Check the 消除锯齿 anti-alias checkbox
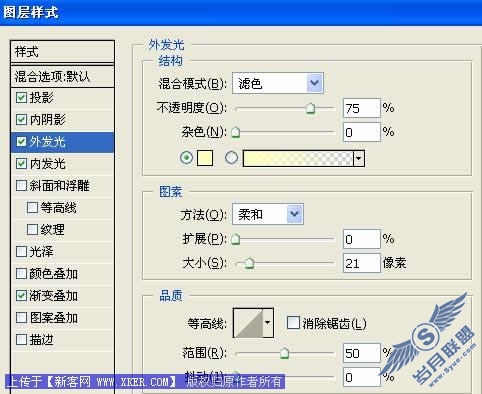 [x=293, y=323]
